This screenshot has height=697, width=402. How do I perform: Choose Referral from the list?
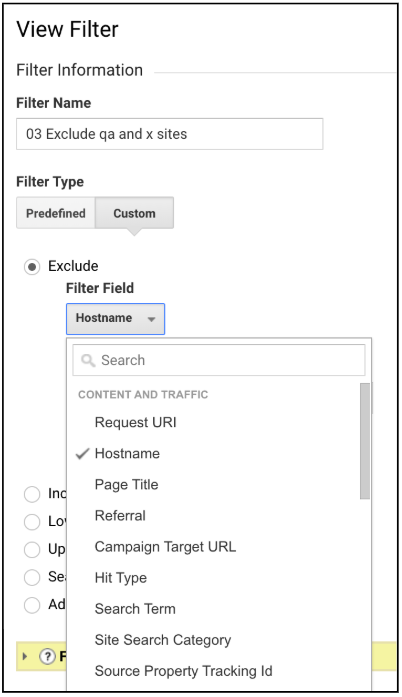click(x=120, y=516)
